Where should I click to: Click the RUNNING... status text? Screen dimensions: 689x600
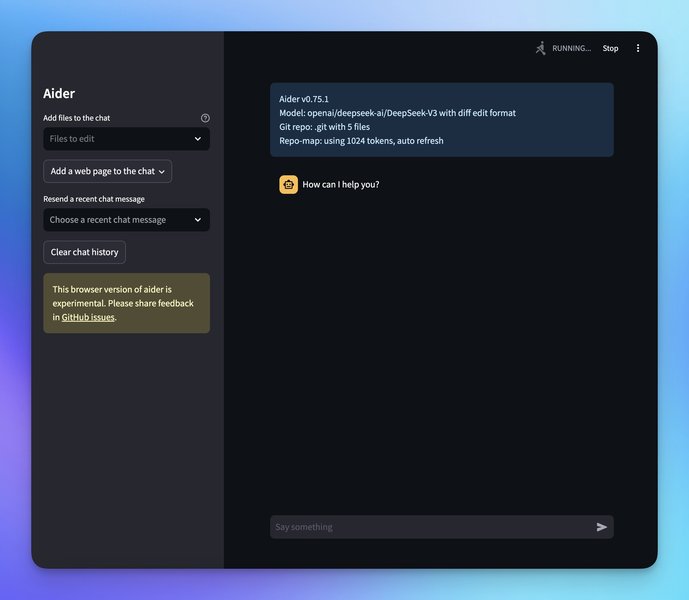click(x=571, y=48)
